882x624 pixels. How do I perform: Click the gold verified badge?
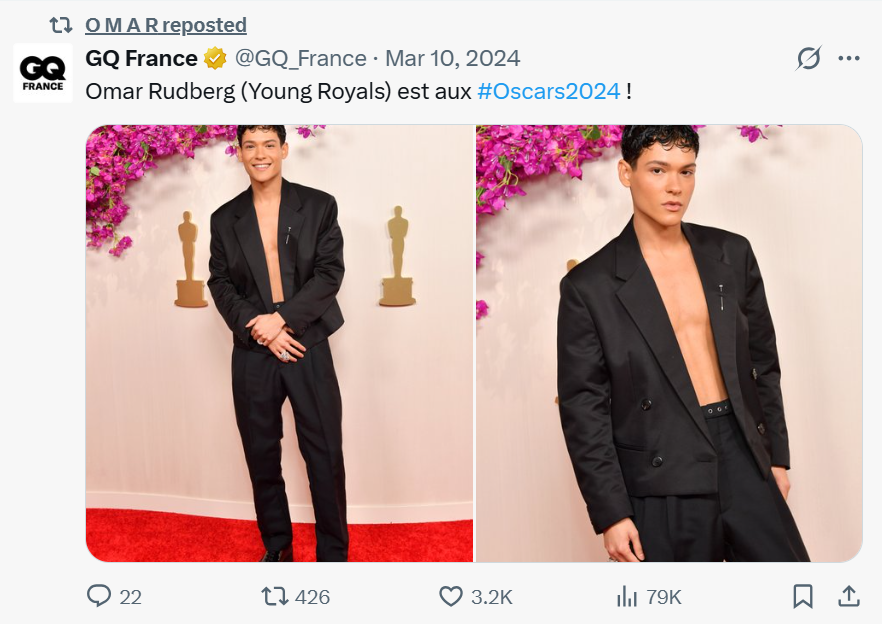(215, 58)
